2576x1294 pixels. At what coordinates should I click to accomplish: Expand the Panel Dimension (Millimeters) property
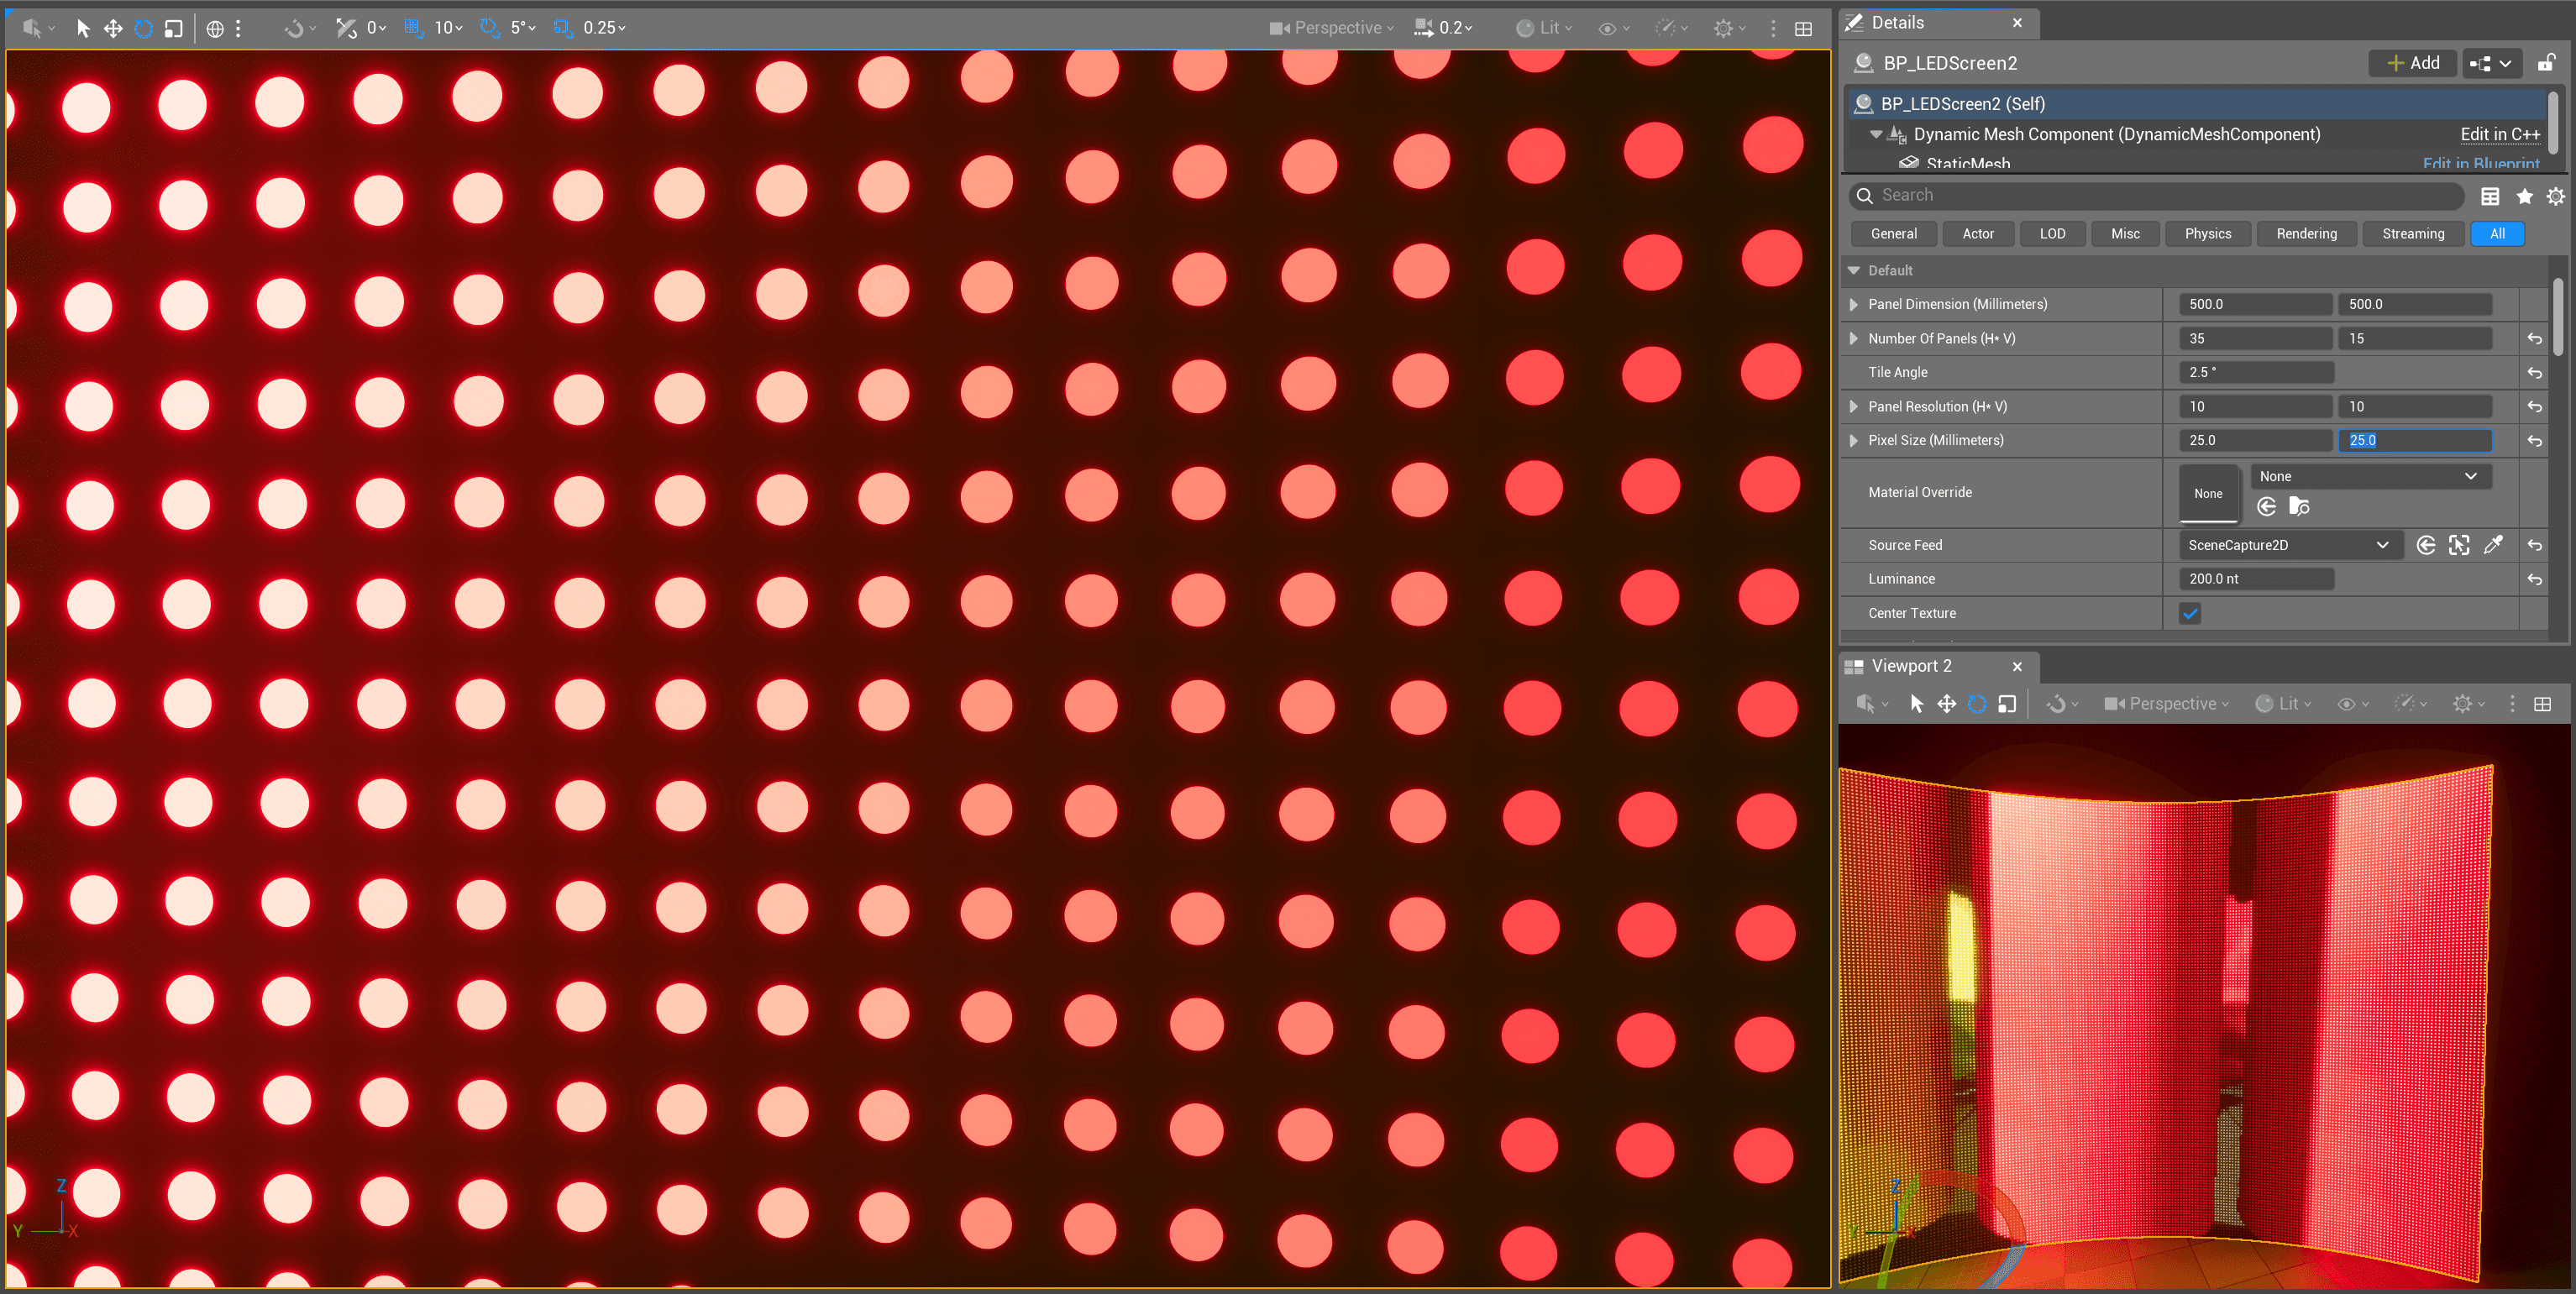point(1854,304)
